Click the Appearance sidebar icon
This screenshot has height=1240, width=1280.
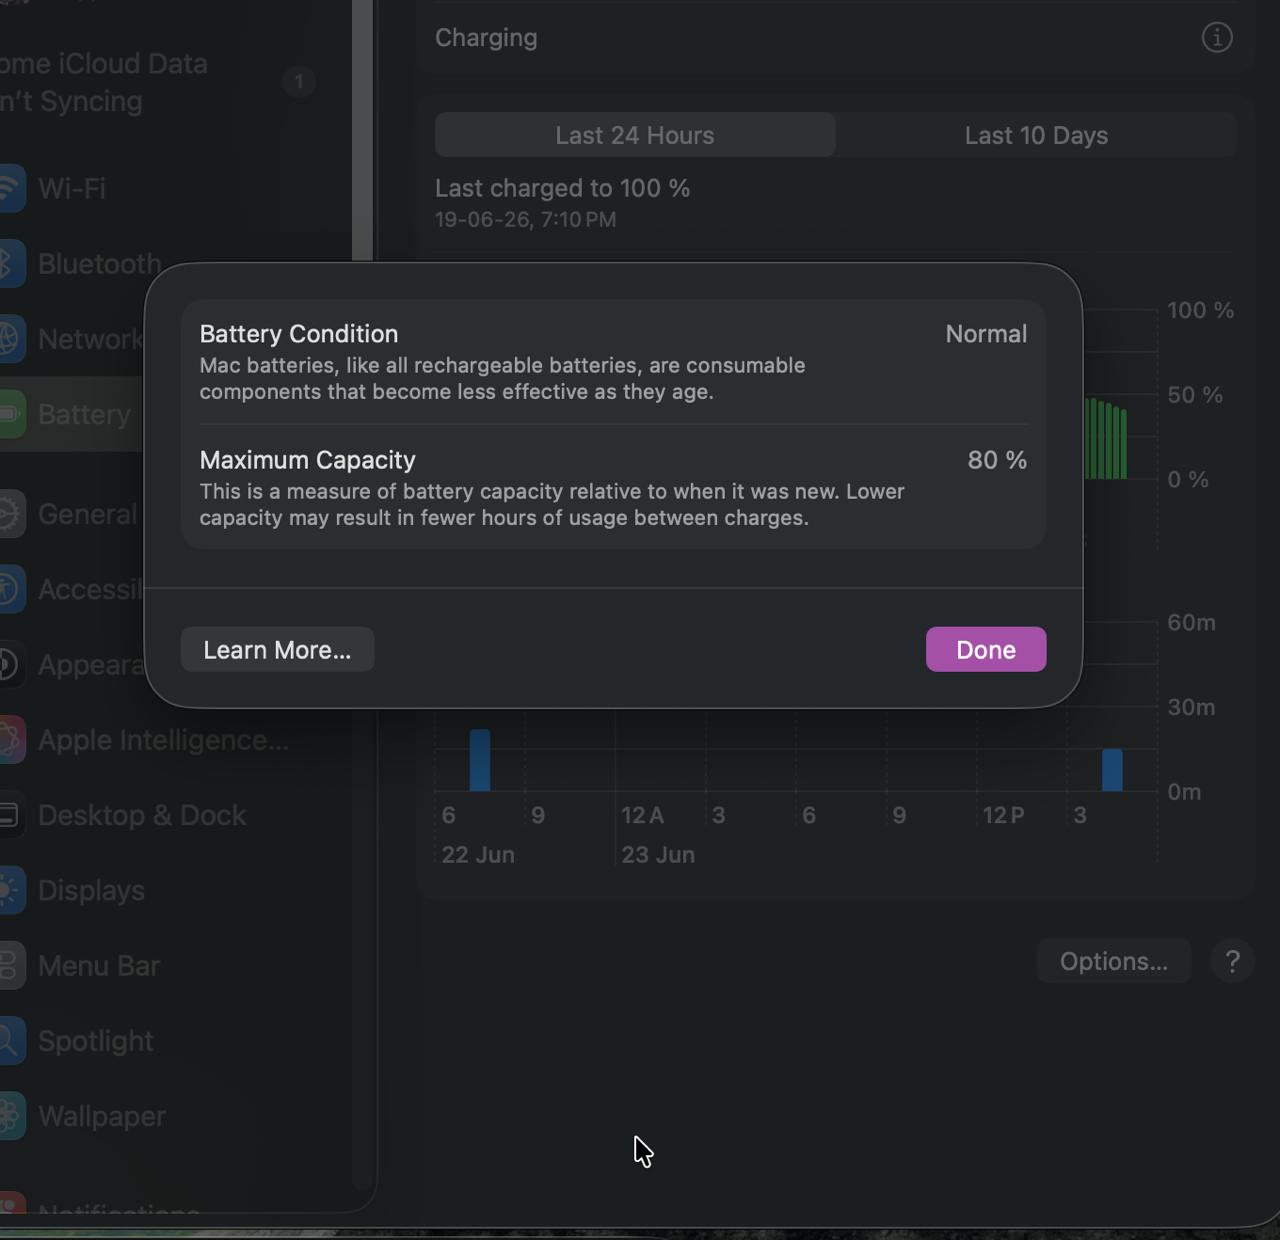[11, 664]
